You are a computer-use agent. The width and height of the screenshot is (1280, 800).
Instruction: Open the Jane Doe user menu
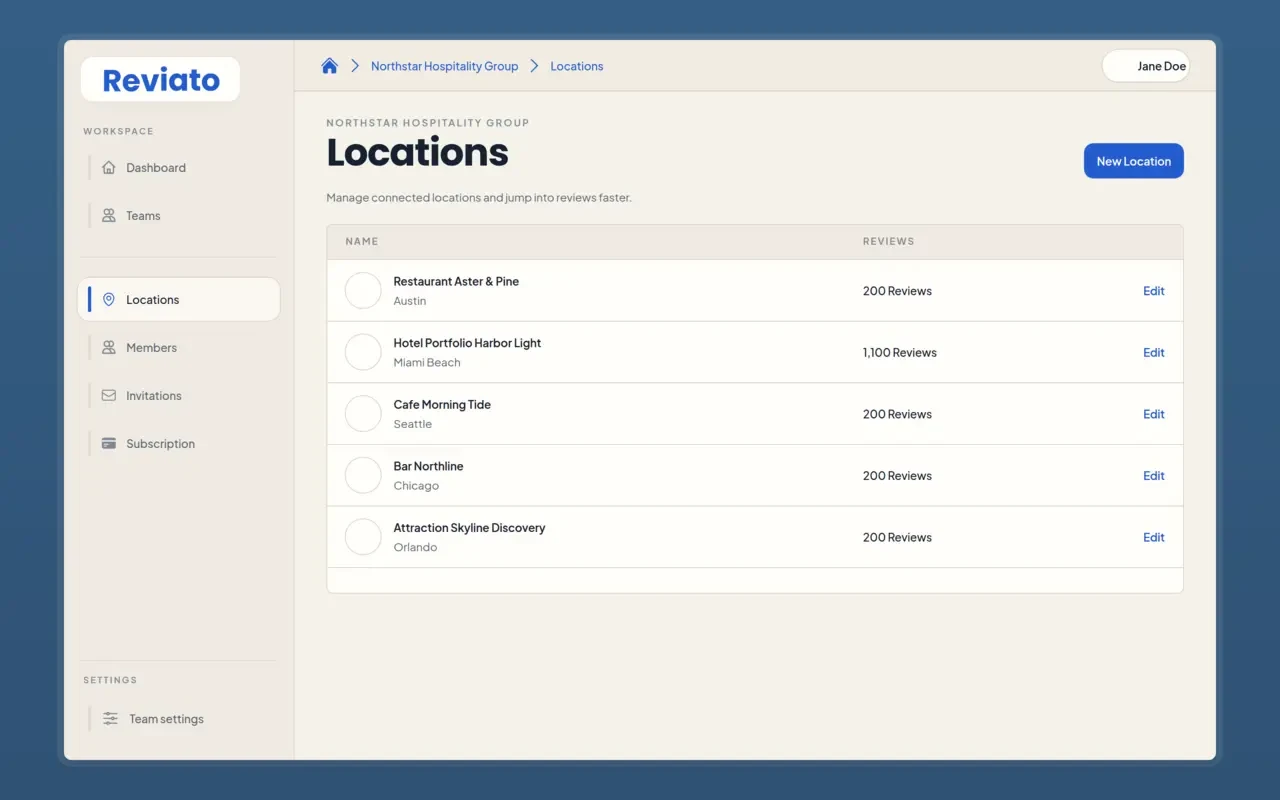pos(1146,66)
